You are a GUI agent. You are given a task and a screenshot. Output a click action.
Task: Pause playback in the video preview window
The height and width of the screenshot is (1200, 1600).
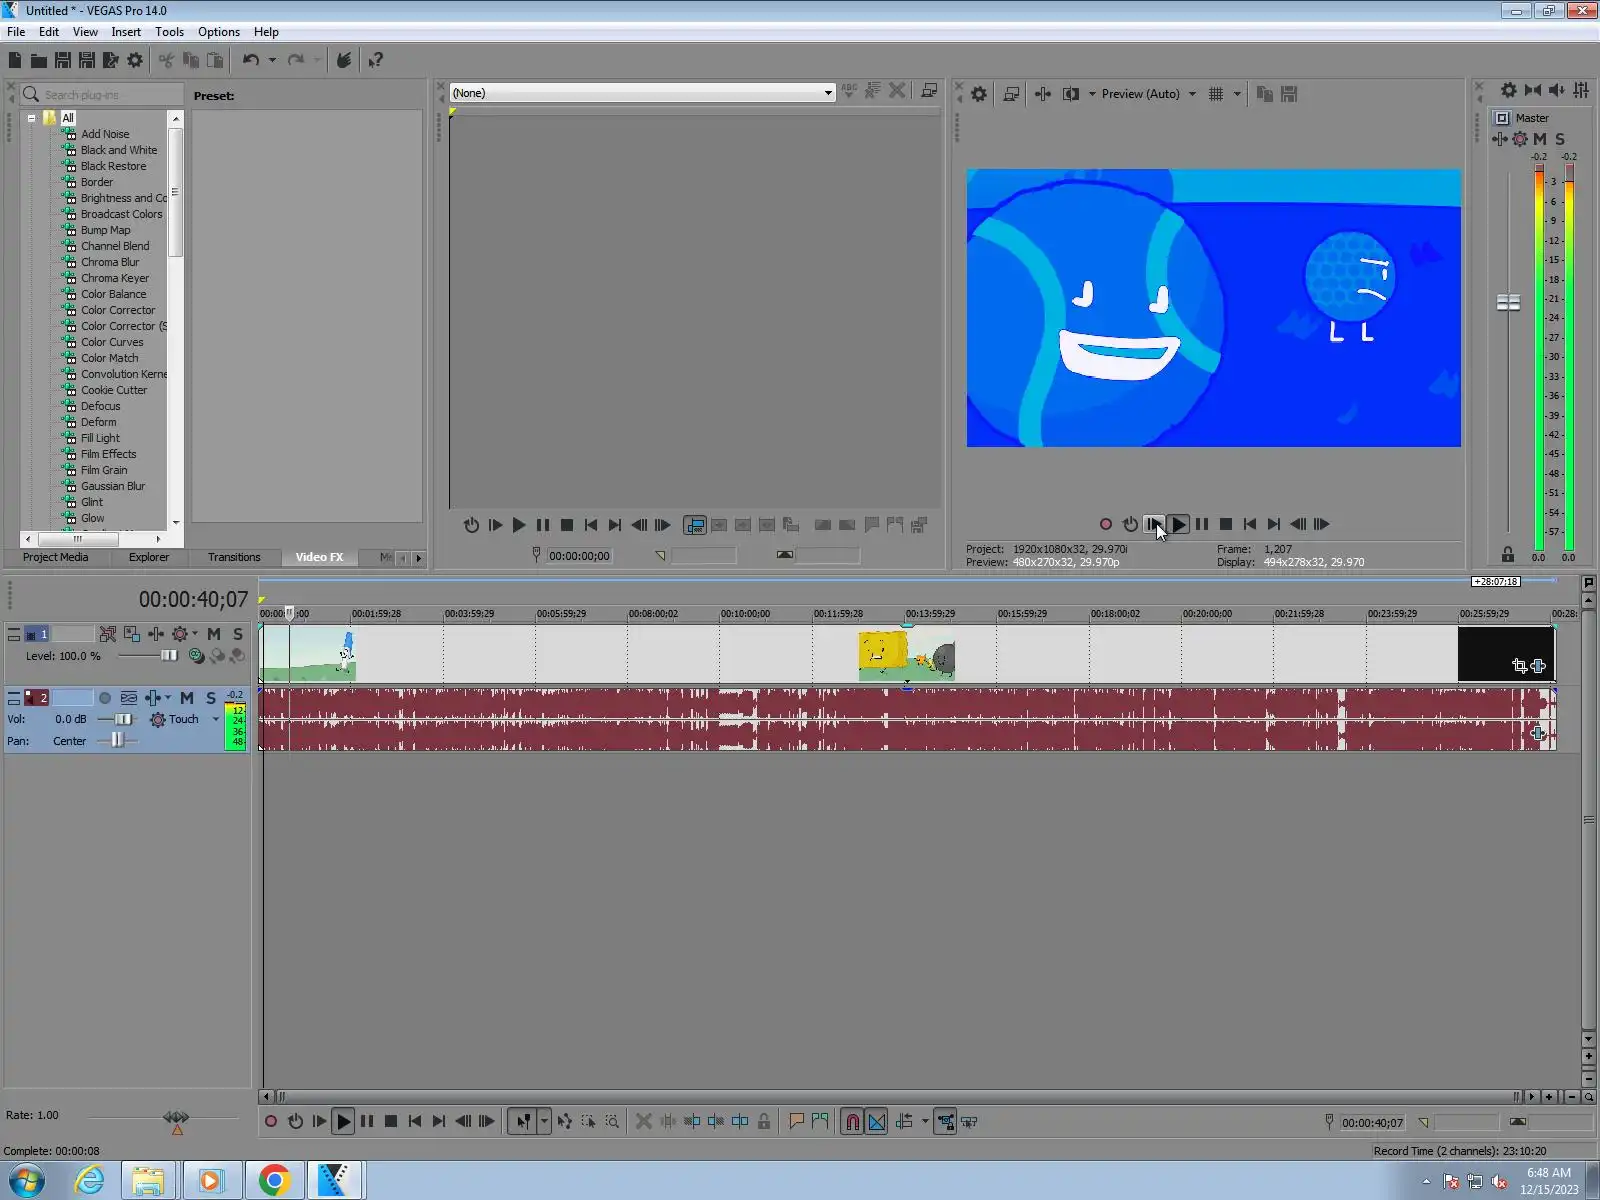[1202, 524]
